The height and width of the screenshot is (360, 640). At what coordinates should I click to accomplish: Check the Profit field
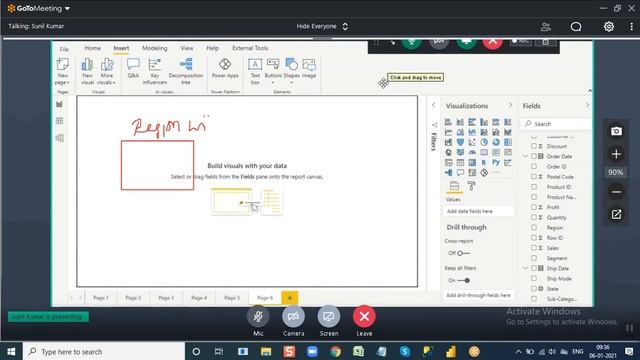pyautogui.click(x=534, y=207)
